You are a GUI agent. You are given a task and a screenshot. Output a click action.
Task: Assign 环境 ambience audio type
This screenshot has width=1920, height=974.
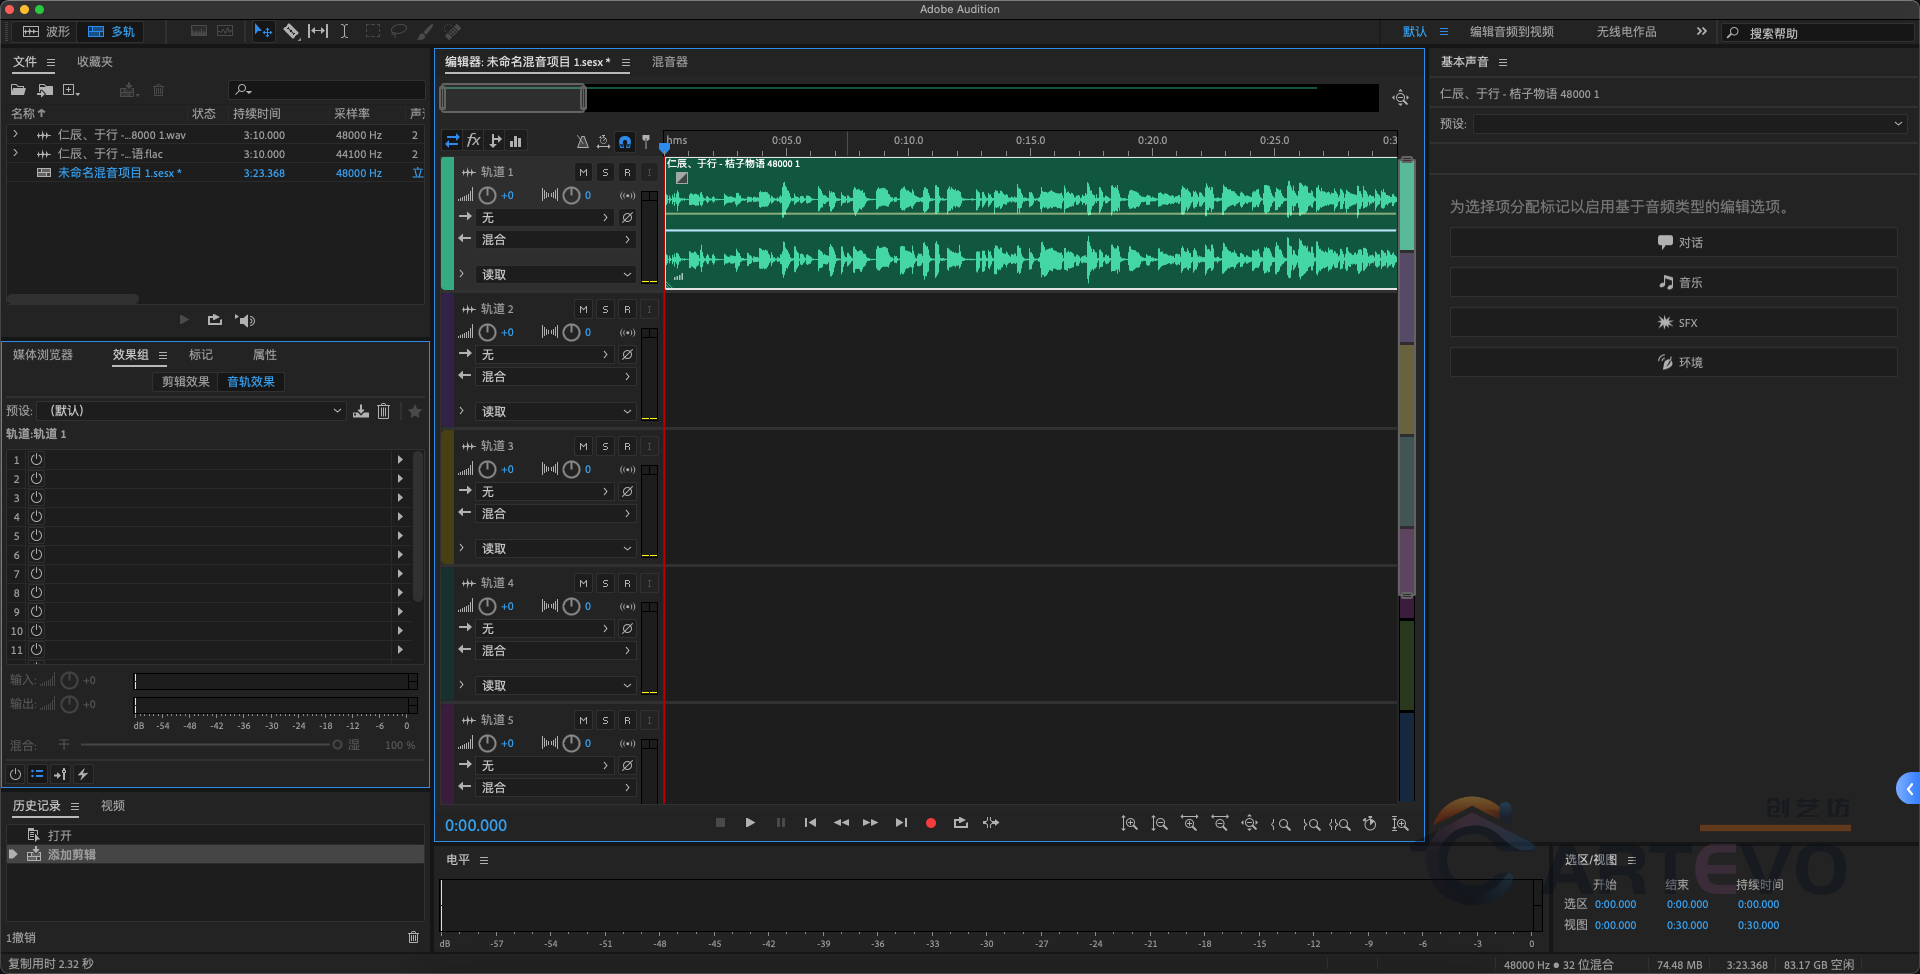click(1673, 362)
